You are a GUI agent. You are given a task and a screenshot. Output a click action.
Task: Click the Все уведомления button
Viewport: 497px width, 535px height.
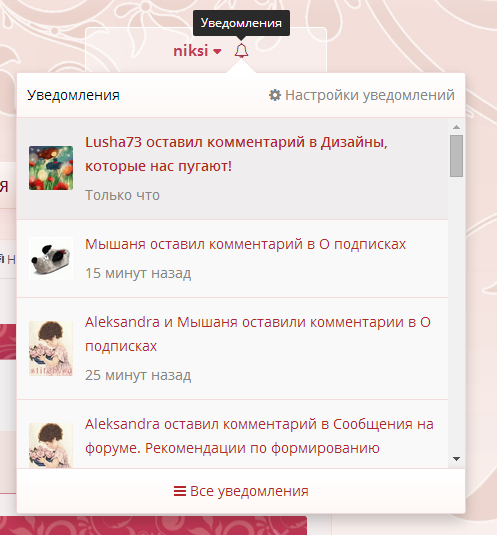(x=241, y=491)
